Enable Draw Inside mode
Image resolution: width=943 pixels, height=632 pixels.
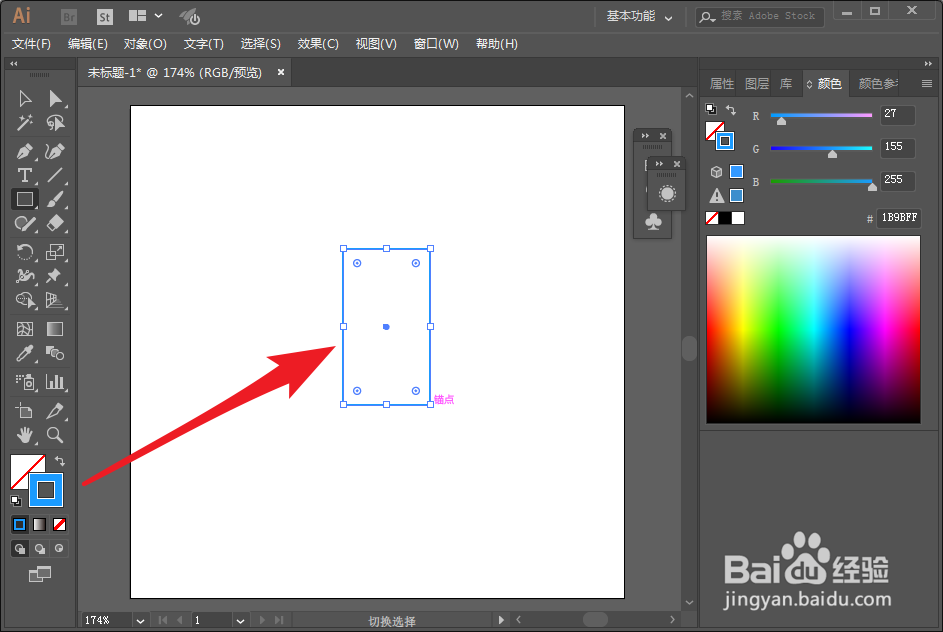tap(59, 548)
